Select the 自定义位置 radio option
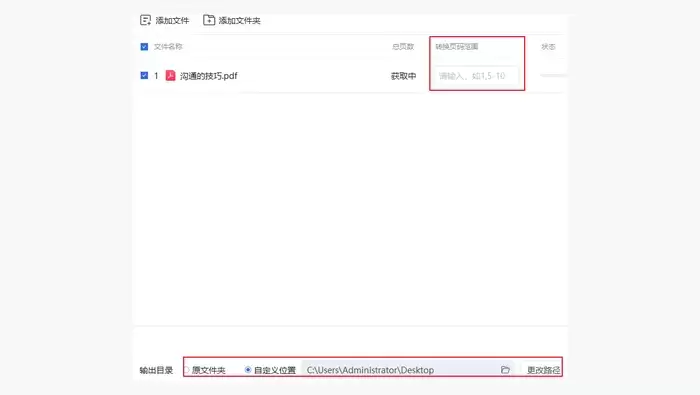The image size is (700, 395). pyautogui.click(x=248, y=370)
